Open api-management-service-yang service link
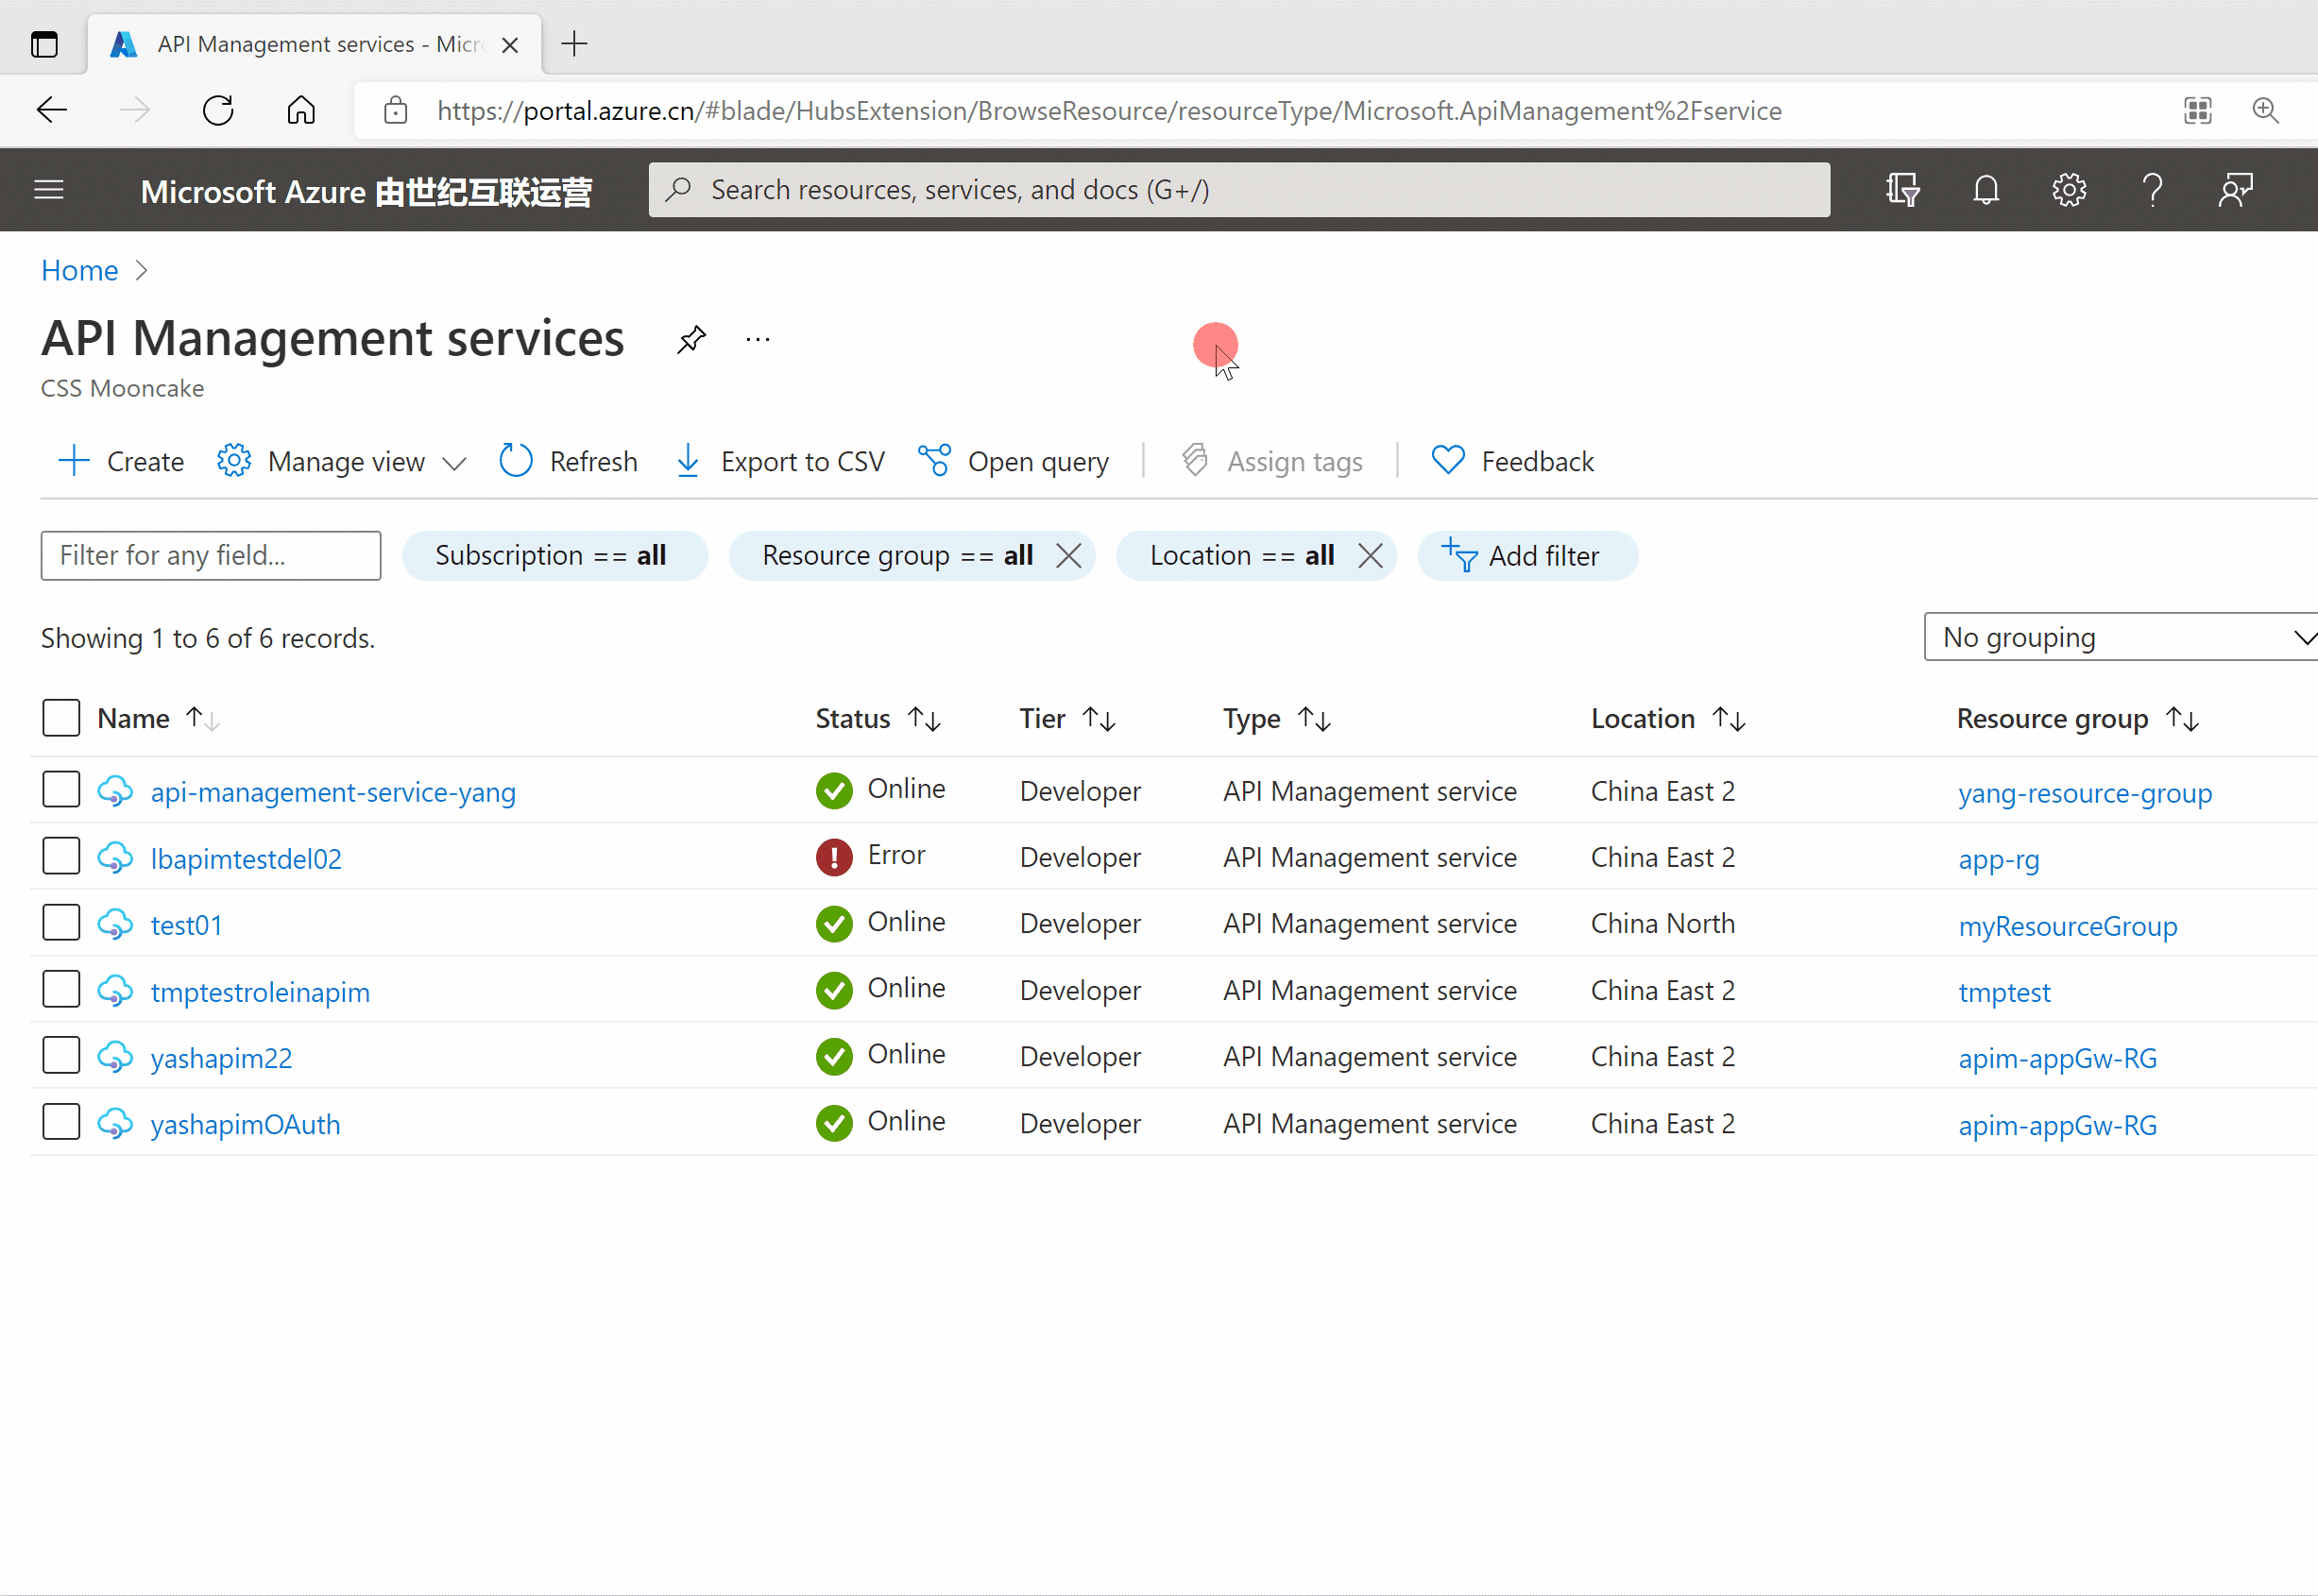This screenshot has height=1596, width=2318. [333, 792]
